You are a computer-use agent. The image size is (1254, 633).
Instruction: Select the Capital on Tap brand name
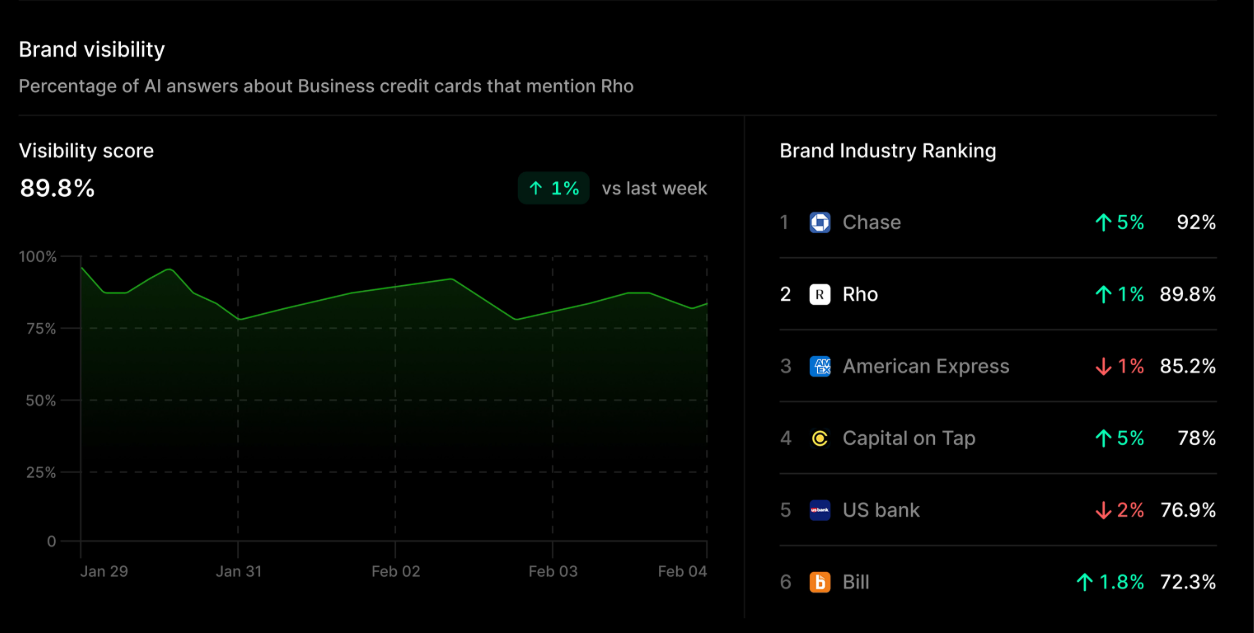click(x=908, y=439)
